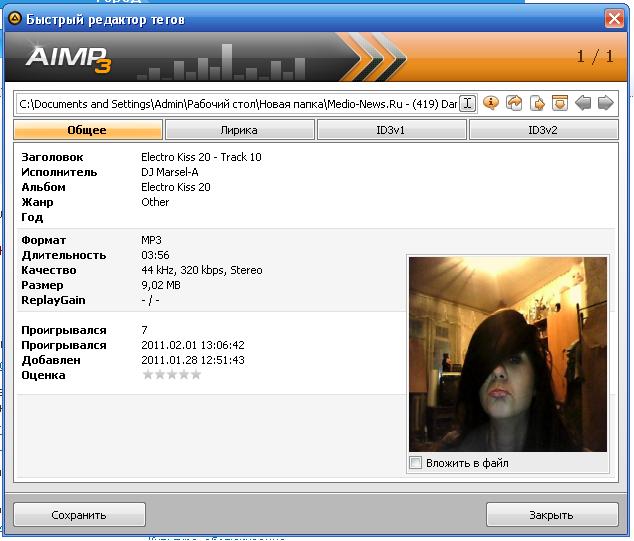The height and width of the screenshot is (541, 634).
Task: Go to the previous file arrow
Action: pyautogui.click(x=583, y=103)
